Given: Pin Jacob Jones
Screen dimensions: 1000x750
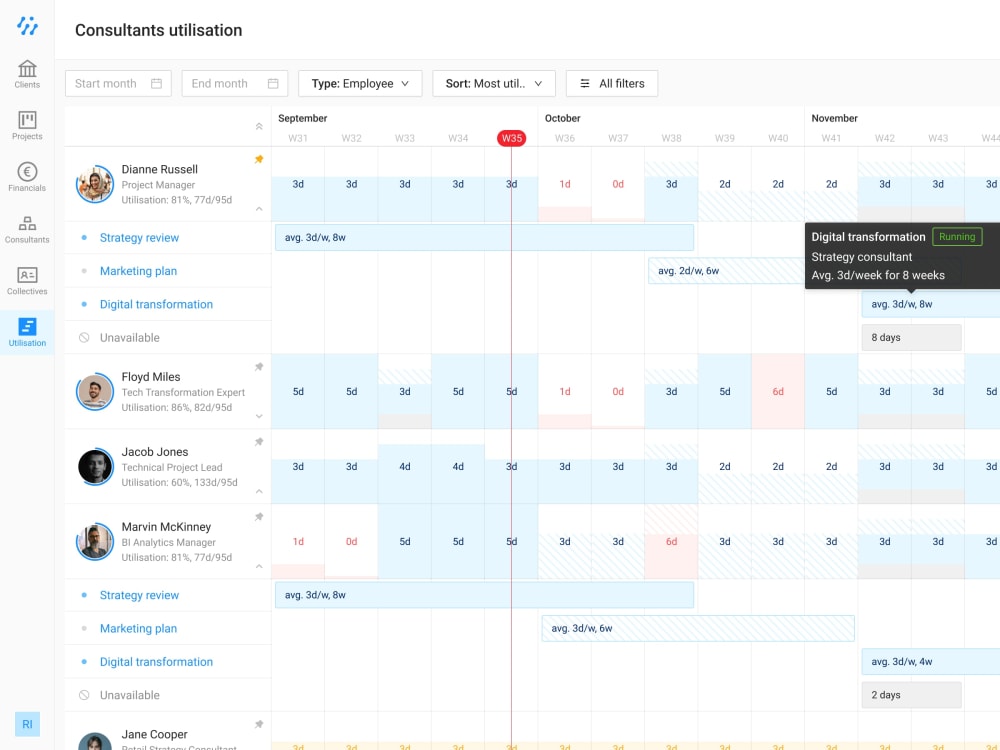Looking at the screenshot, I should coord(259,441).
